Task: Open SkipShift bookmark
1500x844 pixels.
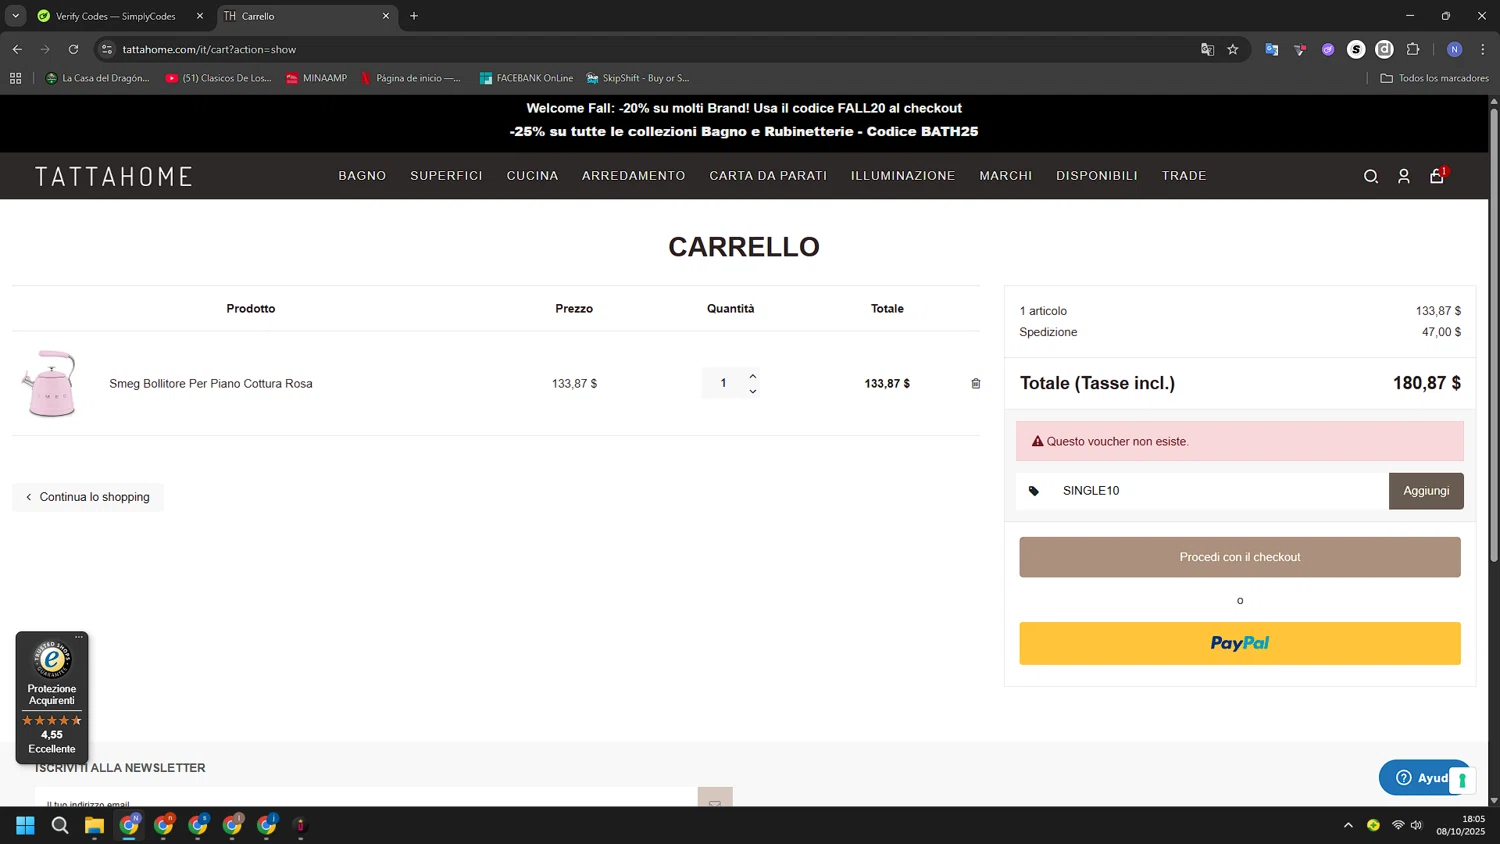Action: [x=638, y=78]
